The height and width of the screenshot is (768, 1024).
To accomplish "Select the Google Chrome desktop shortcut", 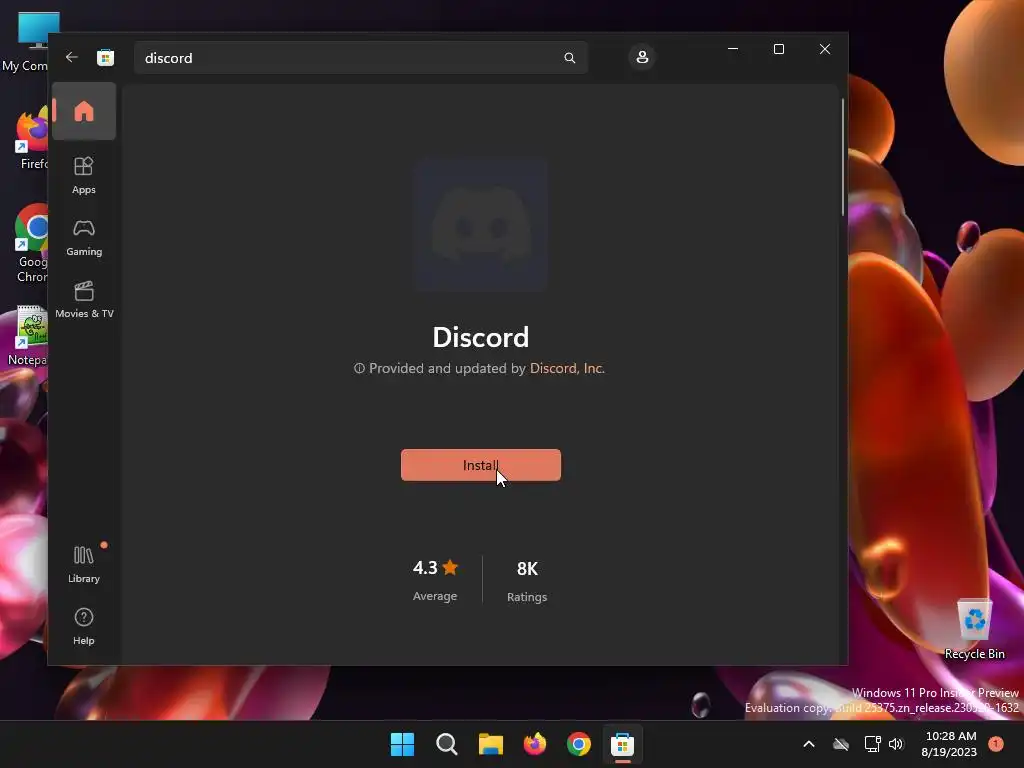I will point(31,244).
